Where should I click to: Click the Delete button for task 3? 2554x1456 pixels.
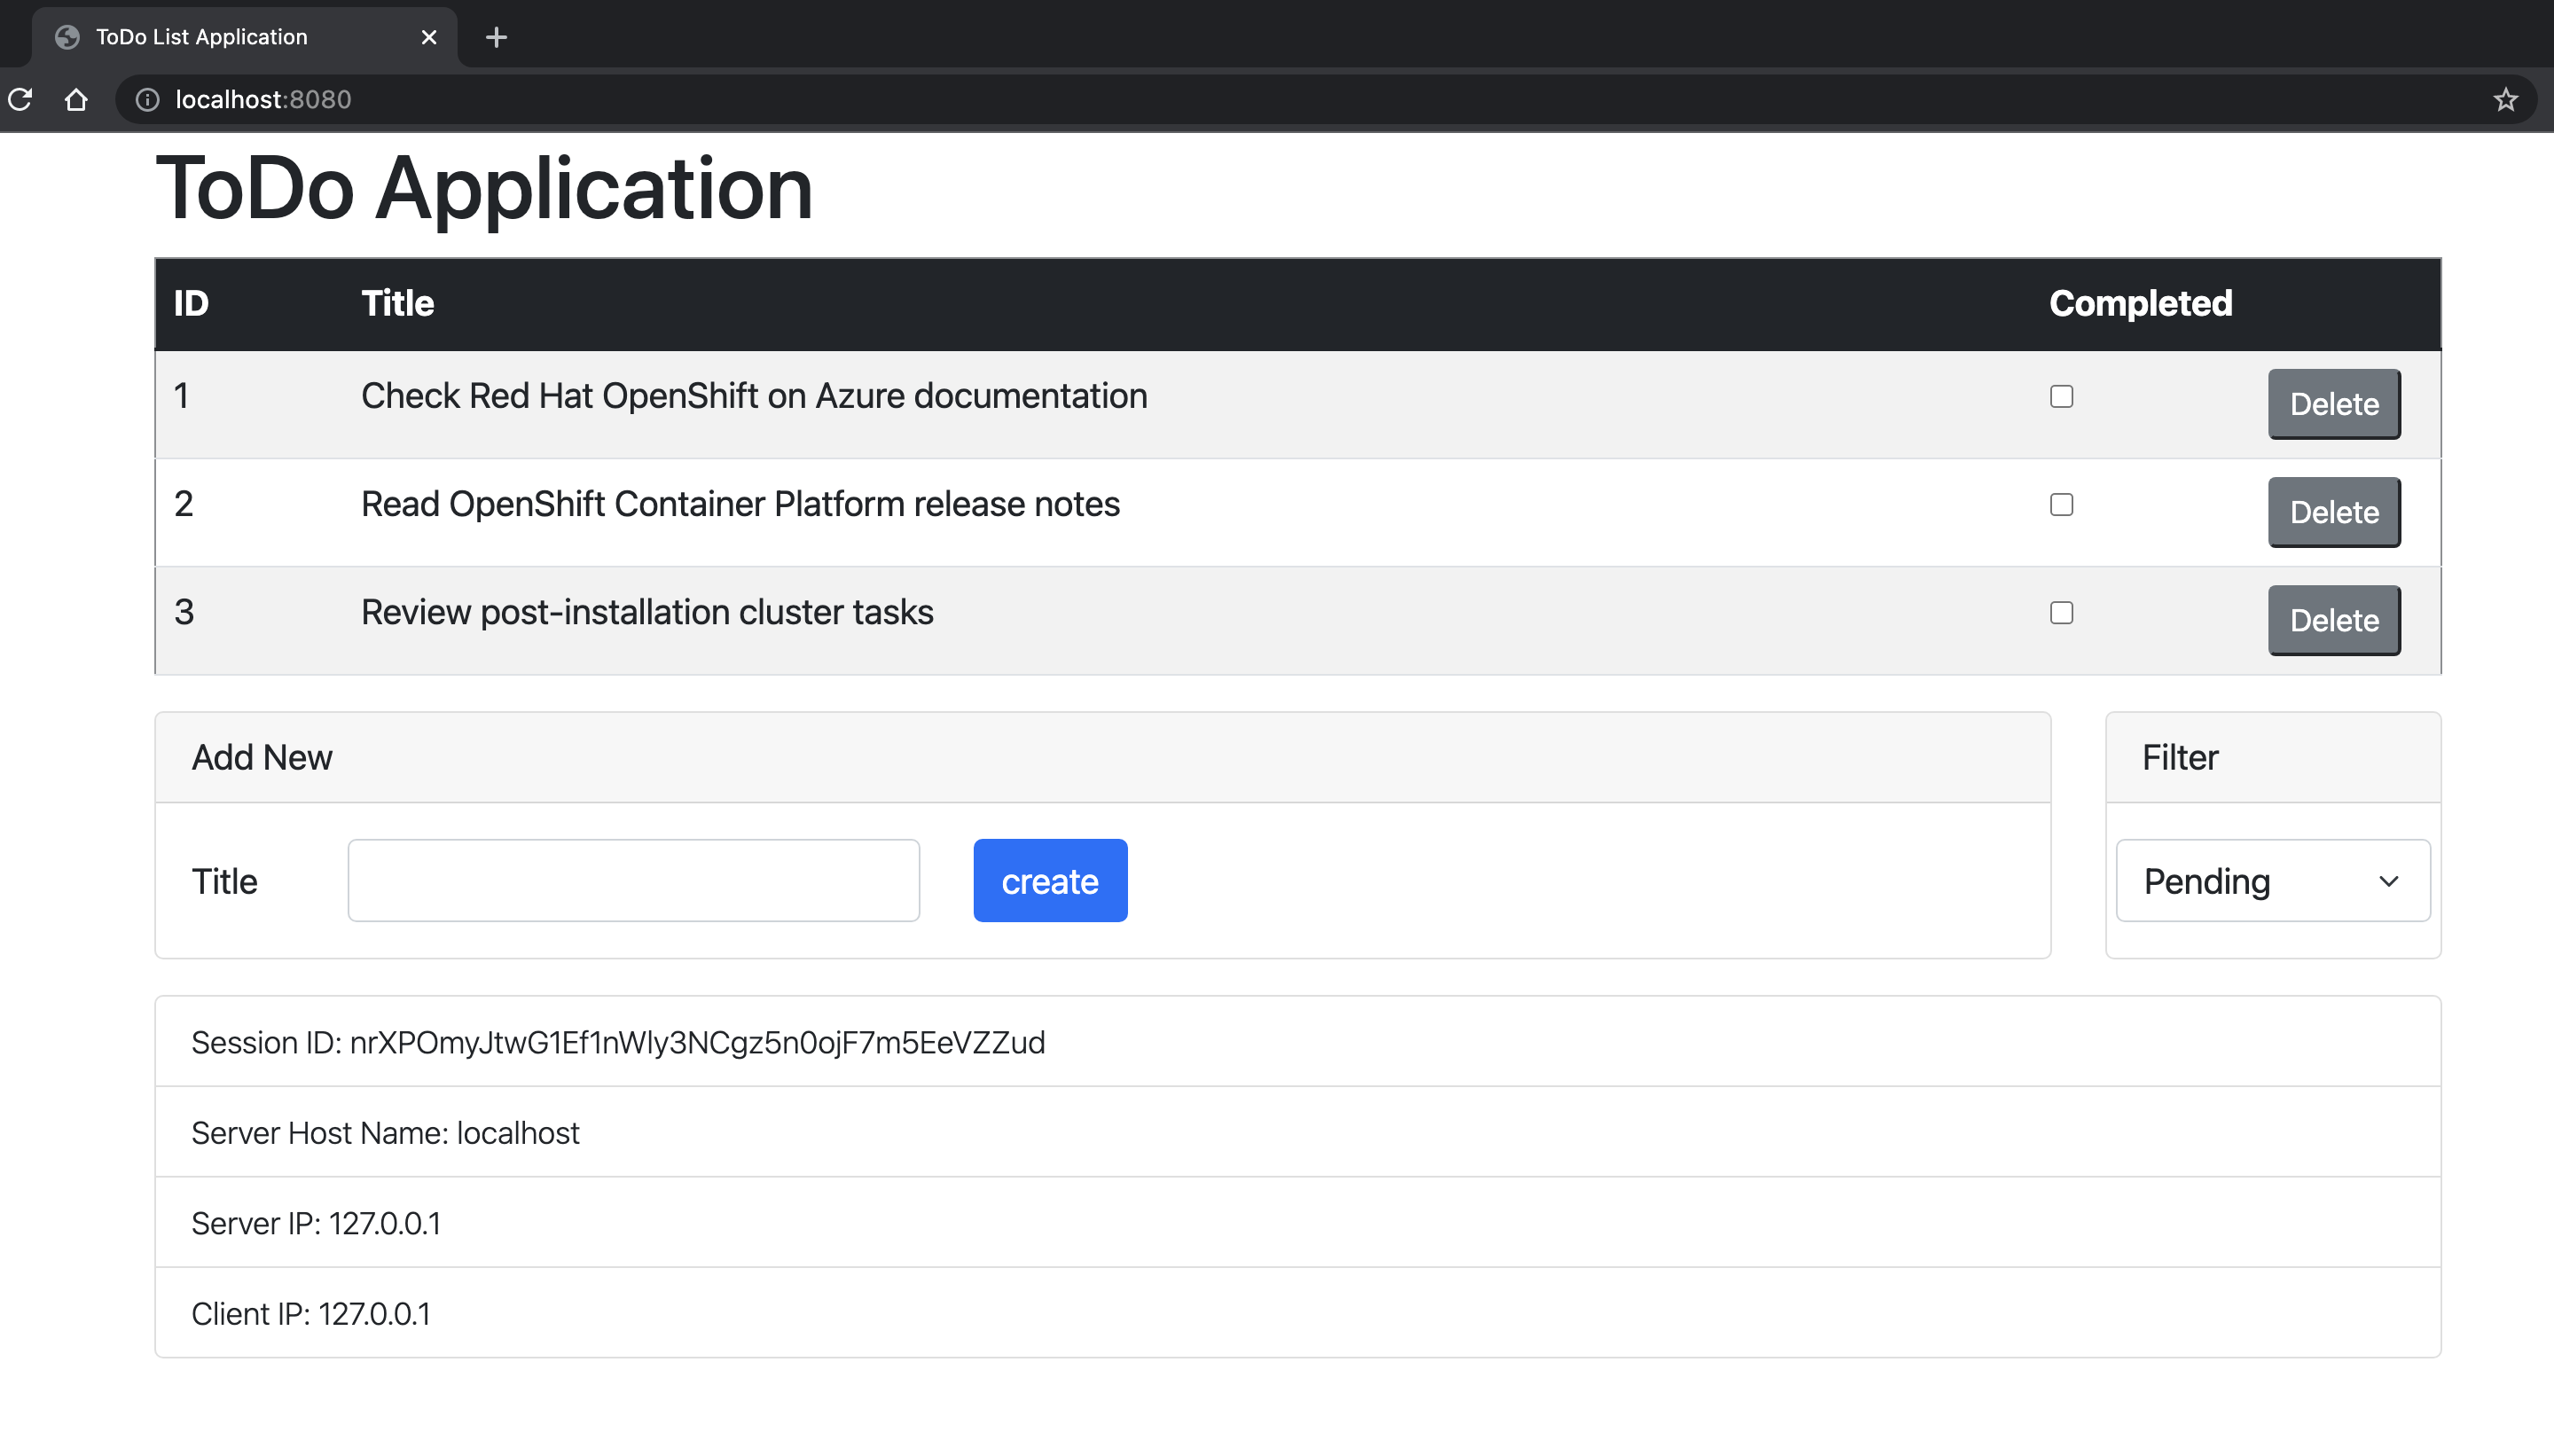click(x=2333, y=619)
